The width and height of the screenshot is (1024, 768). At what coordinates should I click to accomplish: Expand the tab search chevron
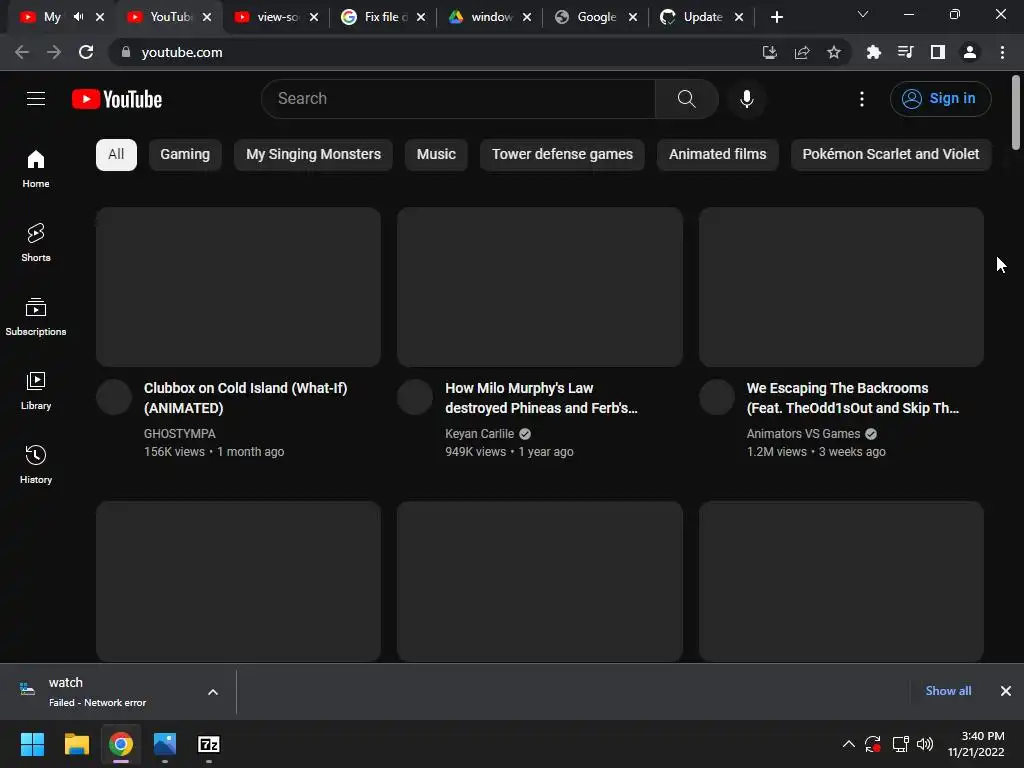tap(863, 14)
